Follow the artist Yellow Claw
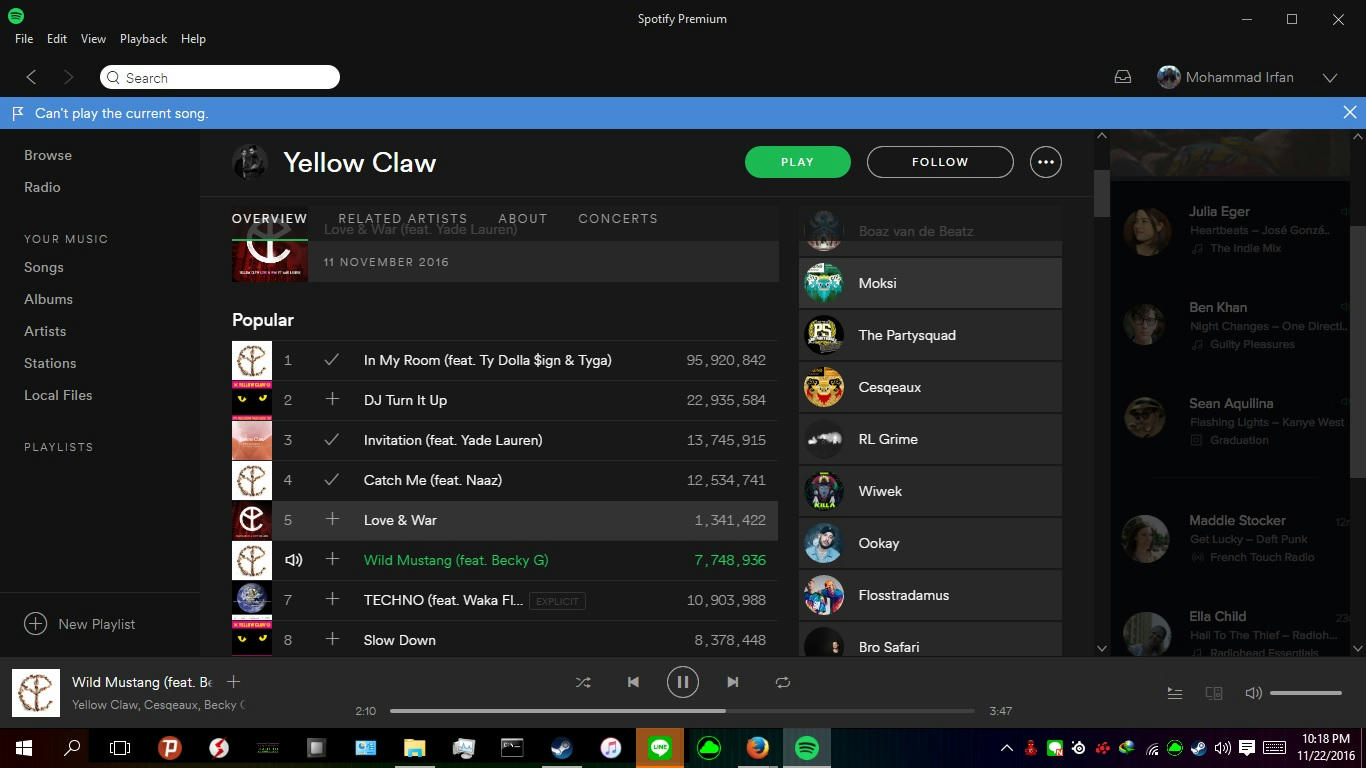The image size is (1366, 768). click(x=940, y=162)
